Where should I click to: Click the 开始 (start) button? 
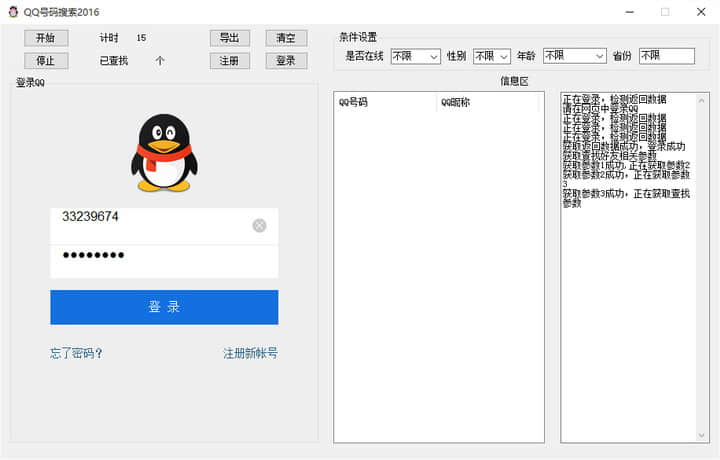tap(46, 38)
